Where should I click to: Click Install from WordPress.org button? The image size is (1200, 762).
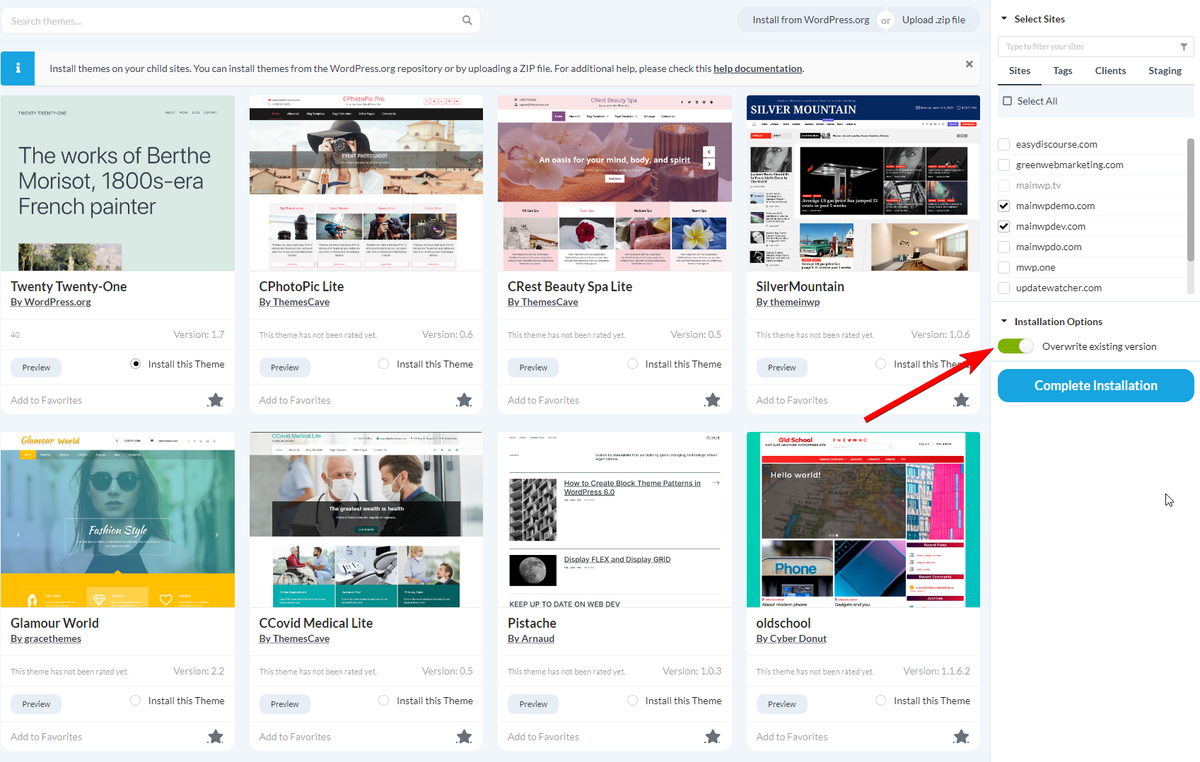(811, 20)
